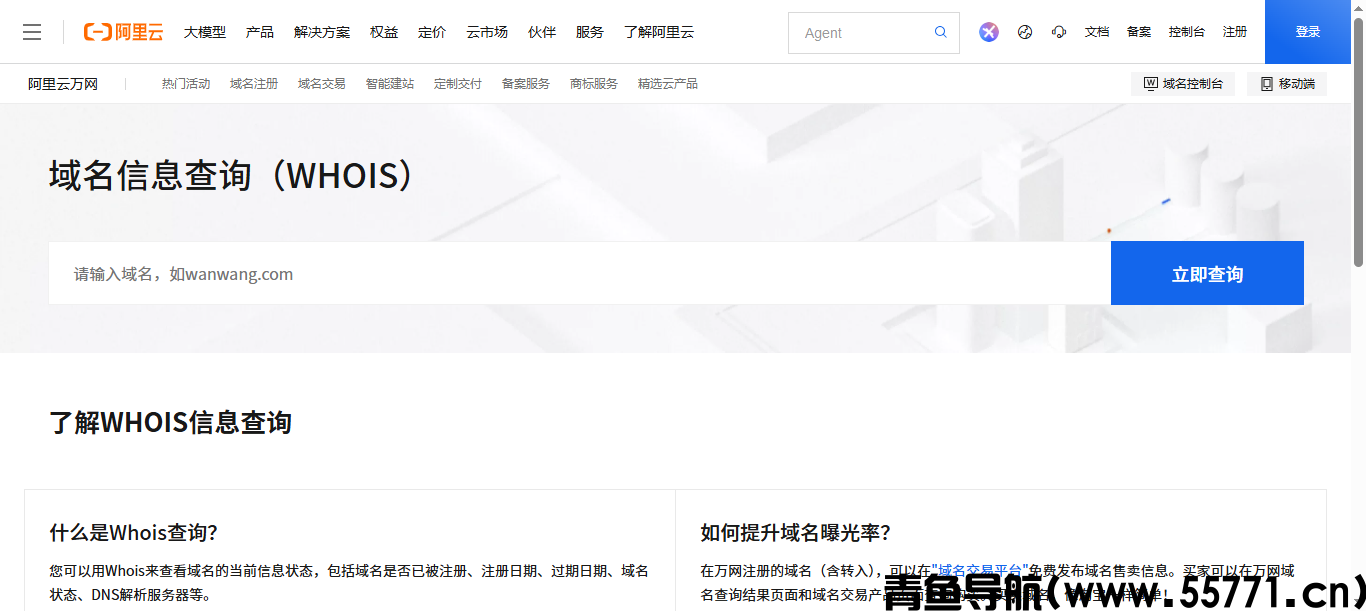1366x611 pixels.
Task: Select 精选云产品 in sub-navigation
Action: click(x=668, y=84)
